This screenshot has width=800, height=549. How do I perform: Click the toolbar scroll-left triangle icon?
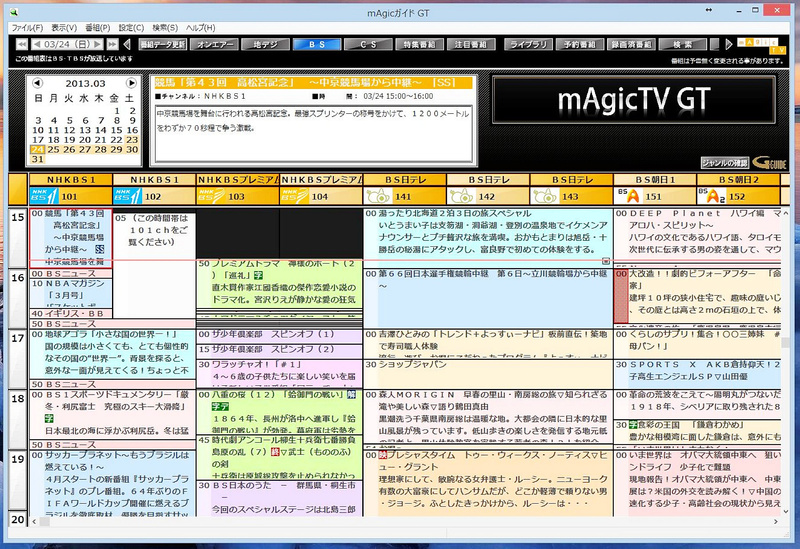[127, 44]
